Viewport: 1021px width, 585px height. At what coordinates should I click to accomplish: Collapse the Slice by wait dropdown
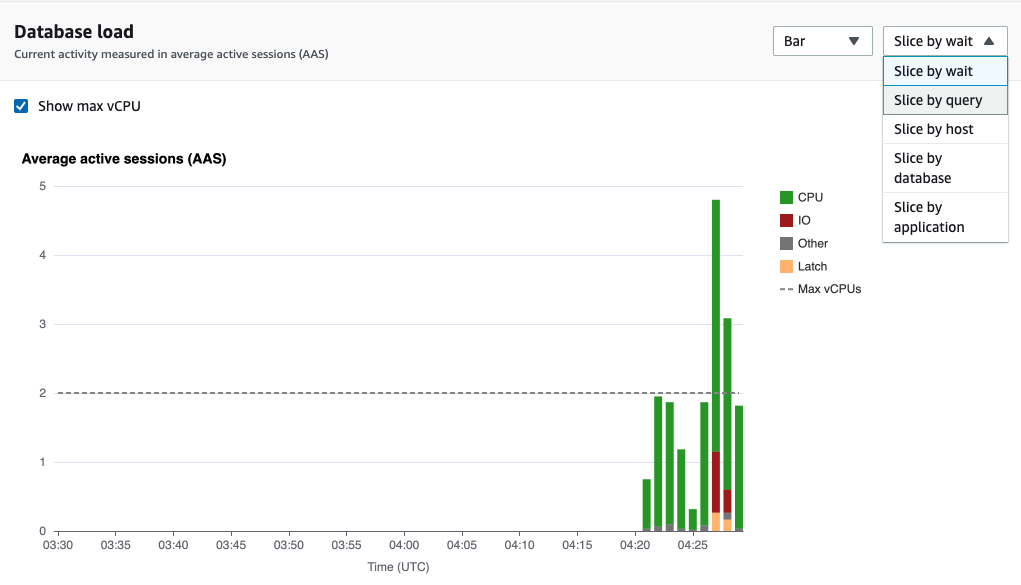[944, 40]
